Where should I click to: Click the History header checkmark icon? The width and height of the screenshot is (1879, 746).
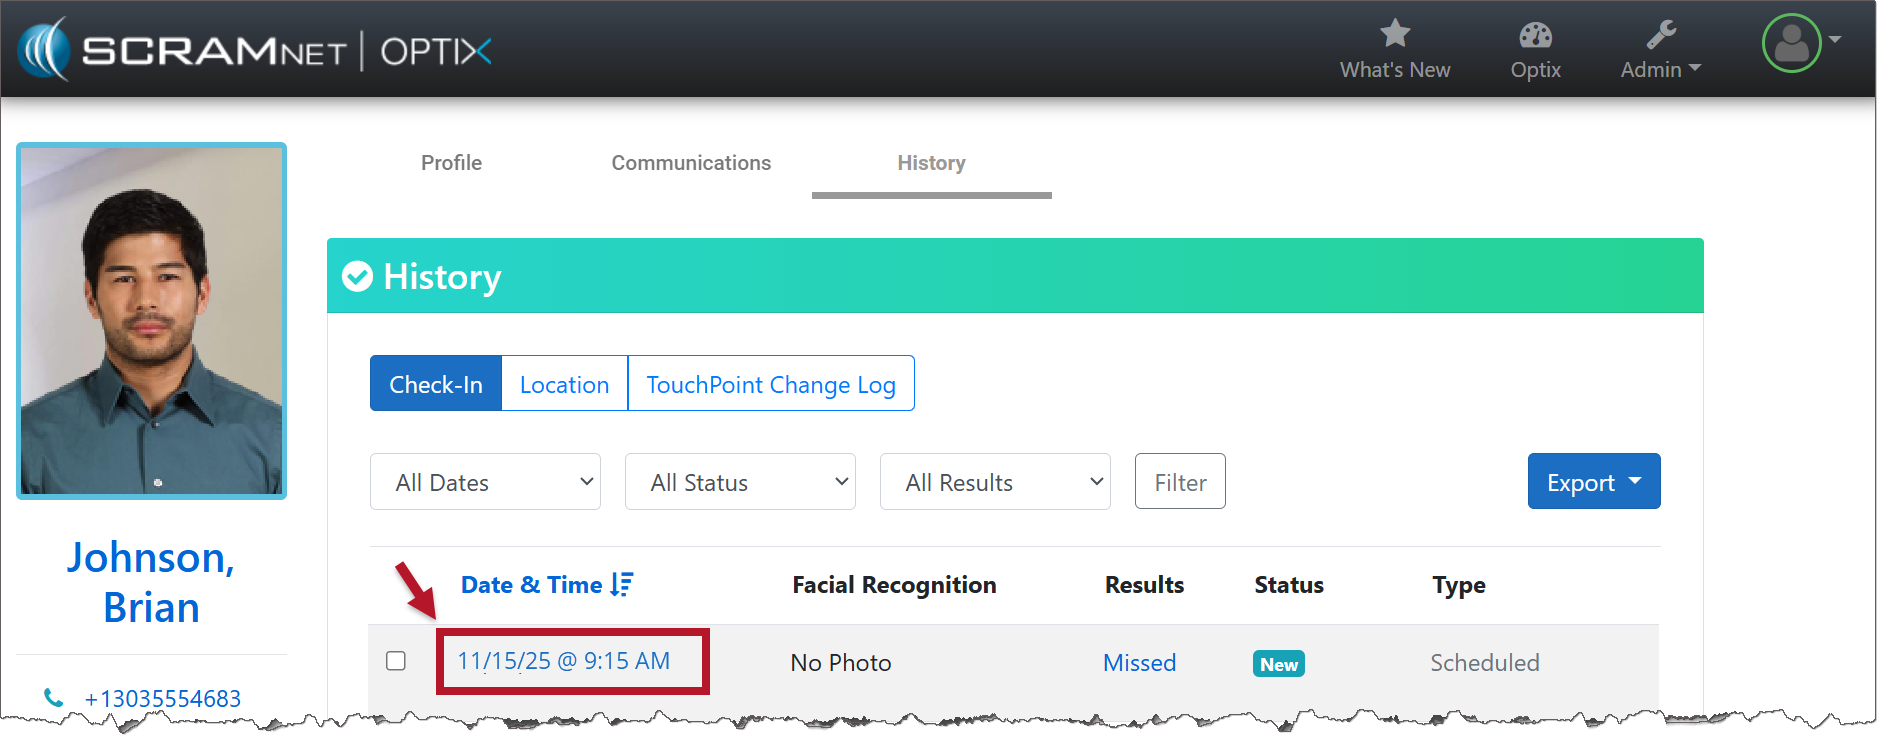click(357, 276)
